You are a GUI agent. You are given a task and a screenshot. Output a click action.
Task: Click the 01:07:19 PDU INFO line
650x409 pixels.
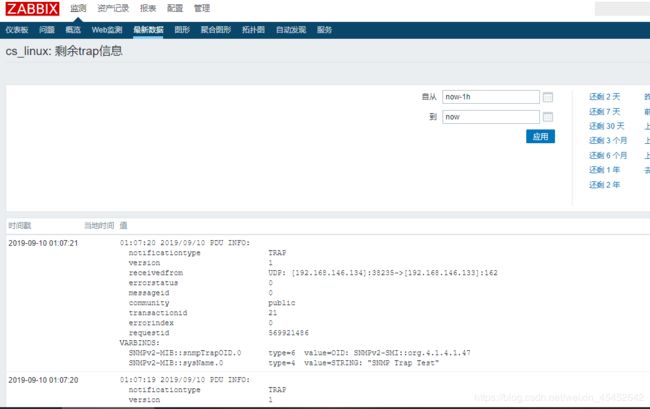(185, 380)
